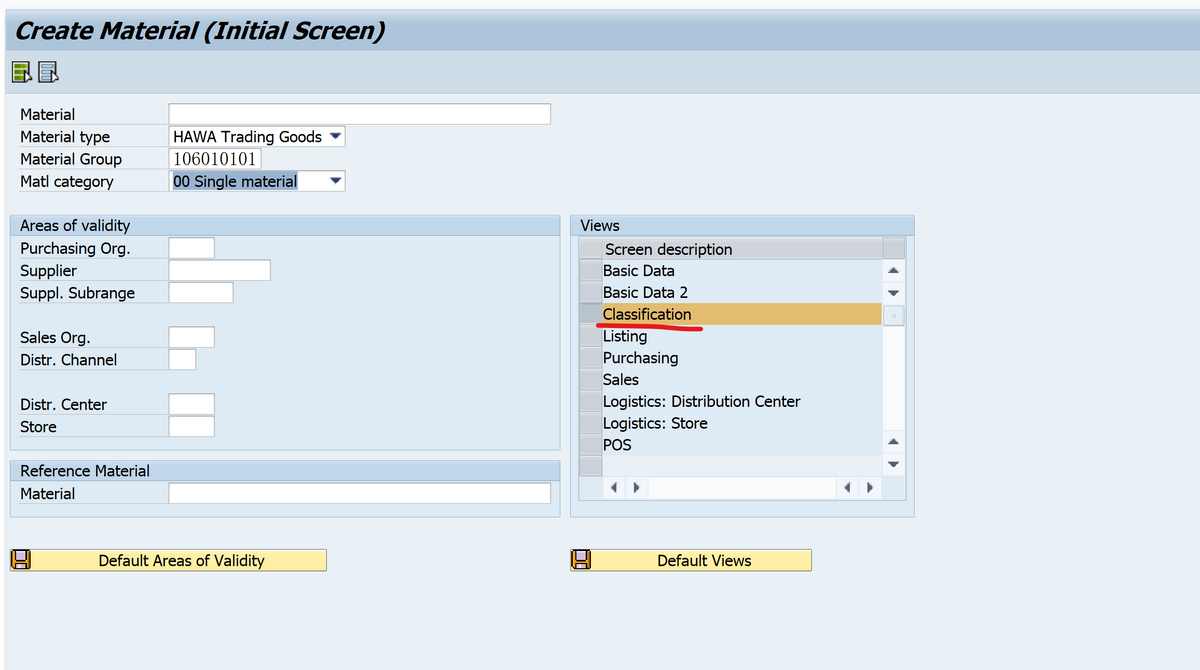This screenshot has width=1200, height=670.
Task: Click the white list selection toolbar icon
Action: coord(46,71)
